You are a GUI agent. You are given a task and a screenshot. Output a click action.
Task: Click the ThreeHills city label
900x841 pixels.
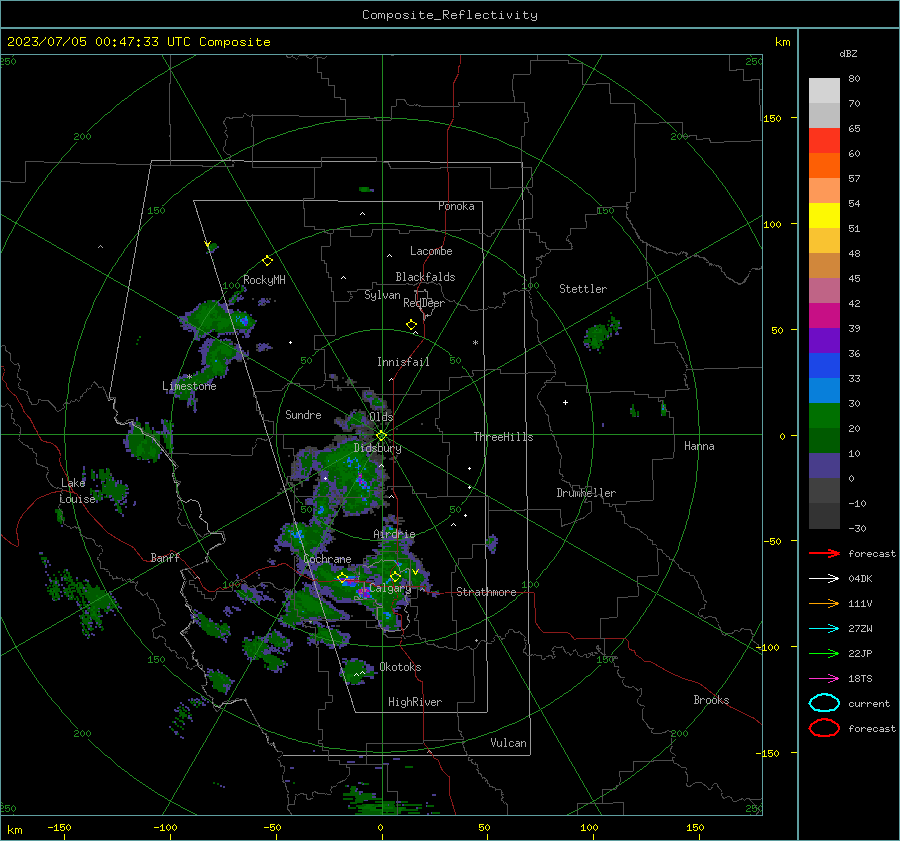503,437
